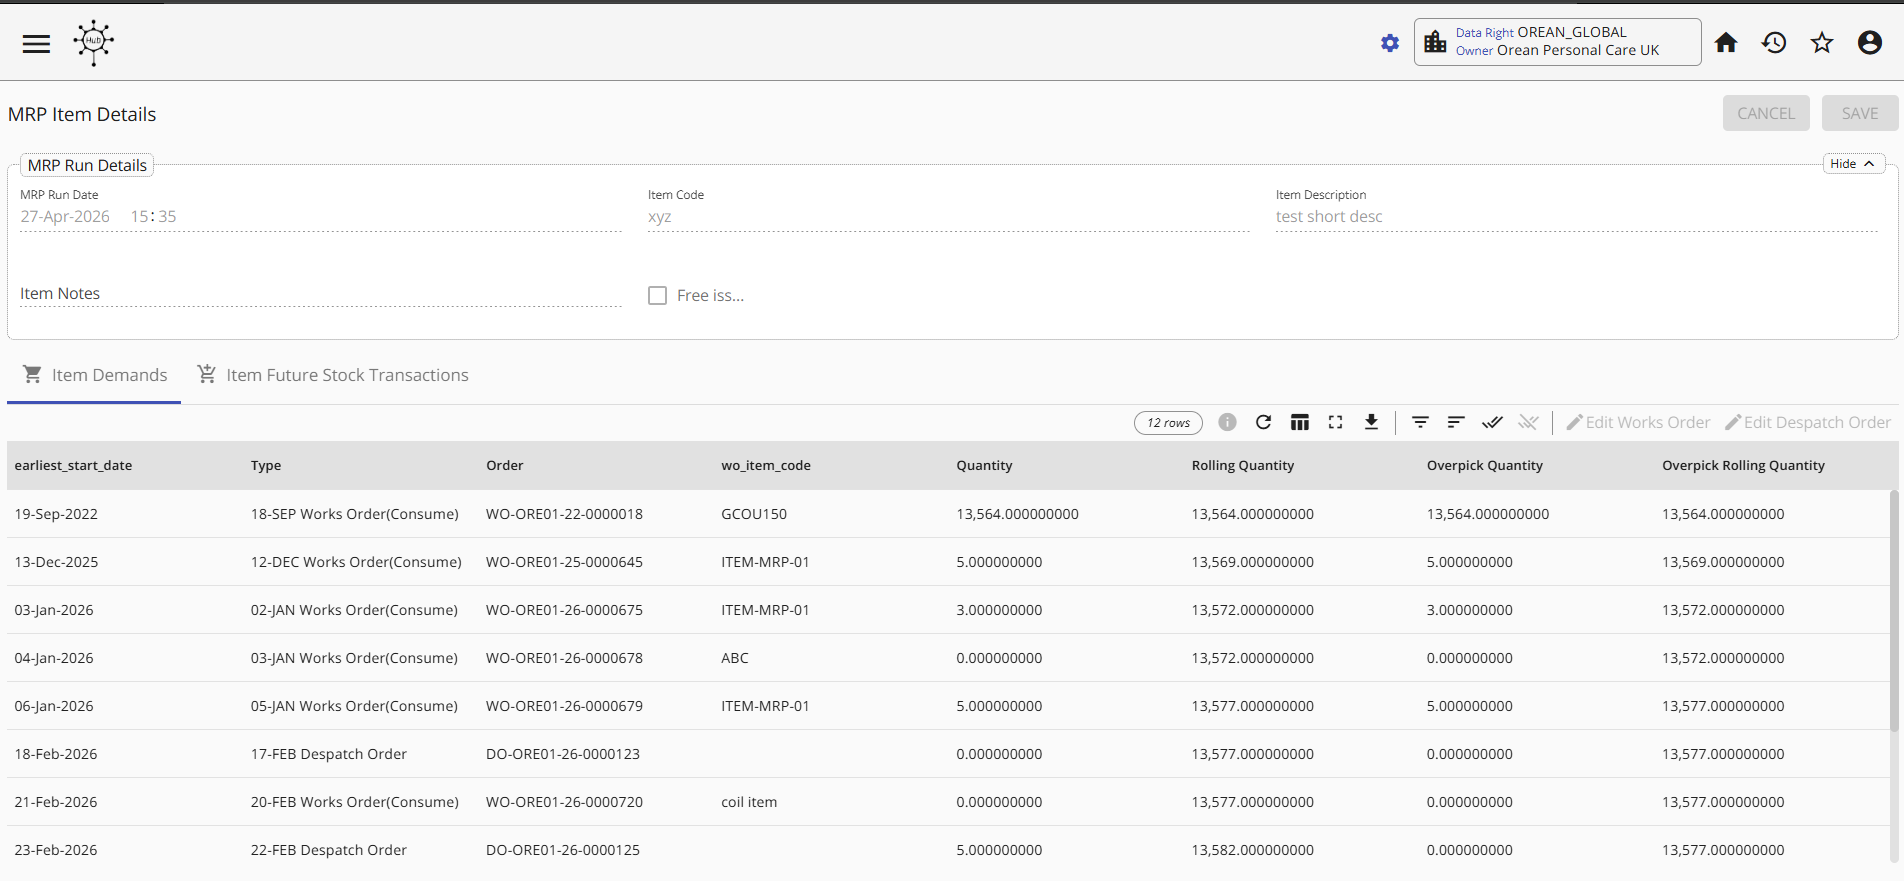Select order WO-ORE01-25-0000645
The image size is (1904, 881).
[564, 562]
